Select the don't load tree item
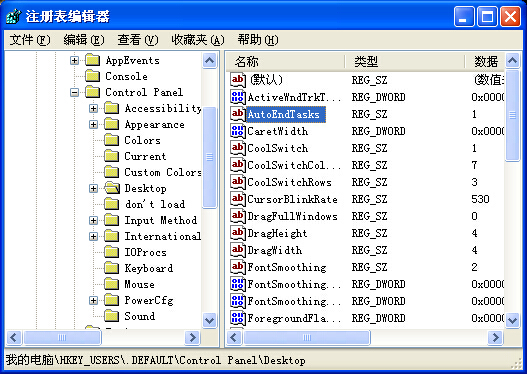The image size is (527, 374). 155,204
